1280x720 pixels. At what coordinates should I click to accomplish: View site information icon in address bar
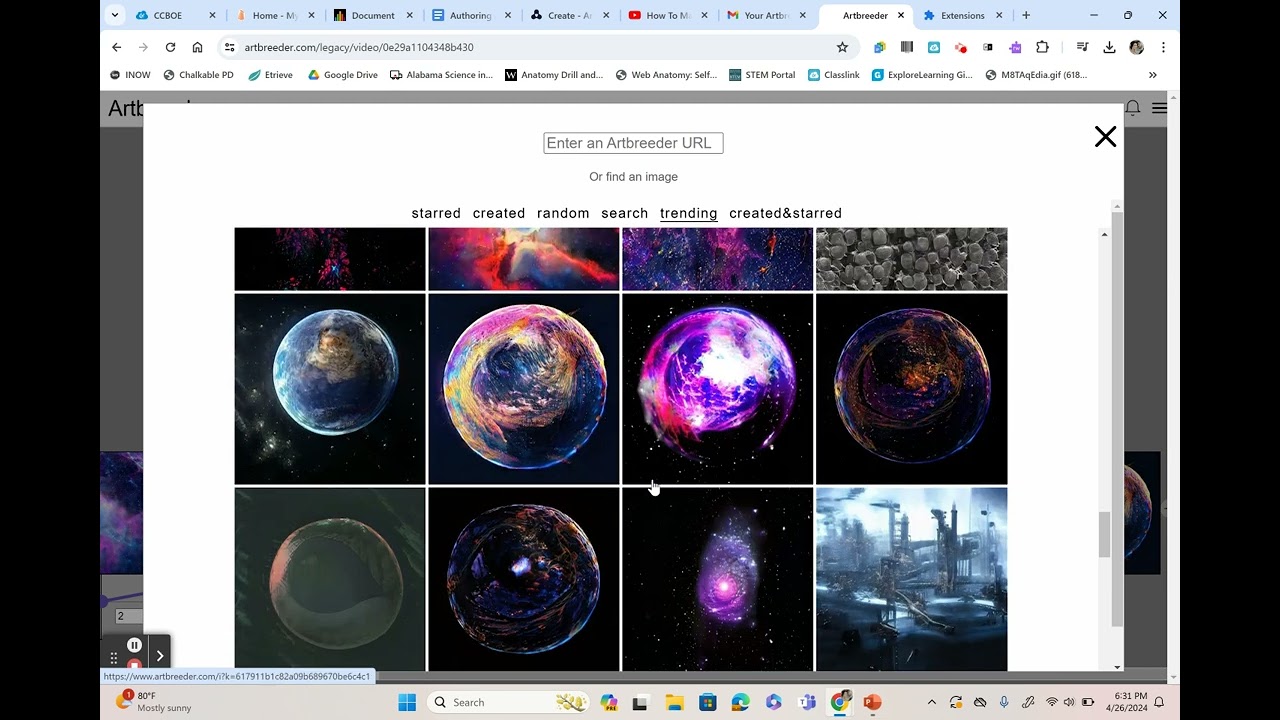[x=229, y=47]
